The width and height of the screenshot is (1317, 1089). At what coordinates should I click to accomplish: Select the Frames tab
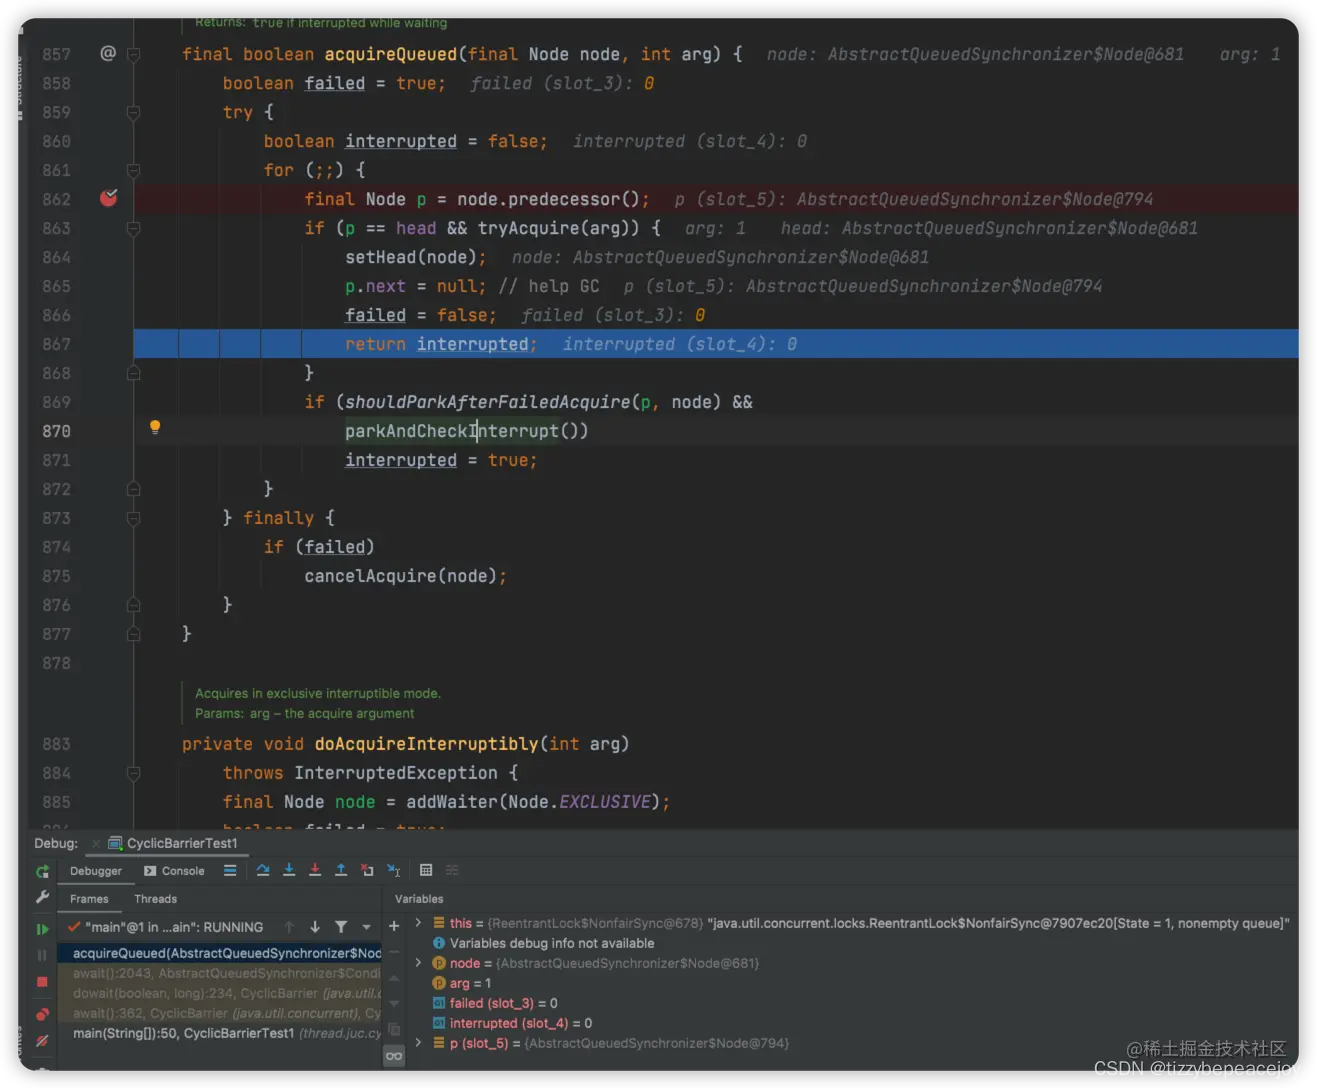coord(89,899)
